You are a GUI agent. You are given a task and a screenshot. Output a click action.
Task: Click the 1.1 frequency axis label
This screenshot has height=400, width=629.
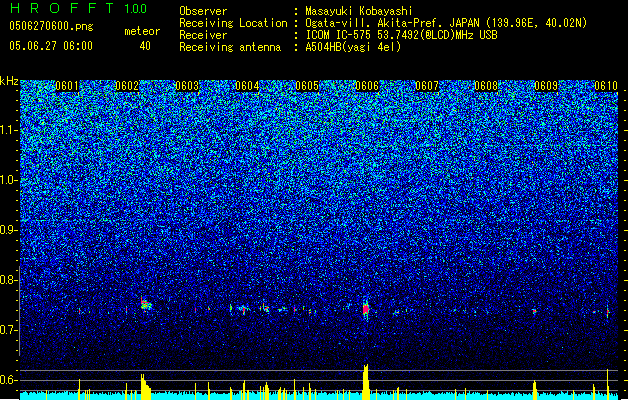point(9,130)
